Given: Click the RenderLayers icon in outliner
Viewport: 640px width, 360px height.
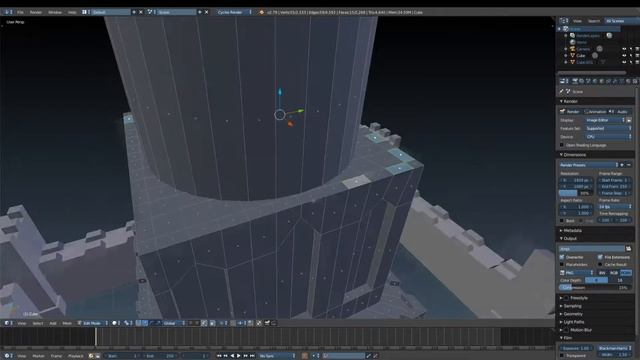Looking at the screenshot, I should click(x=572, y=36).
